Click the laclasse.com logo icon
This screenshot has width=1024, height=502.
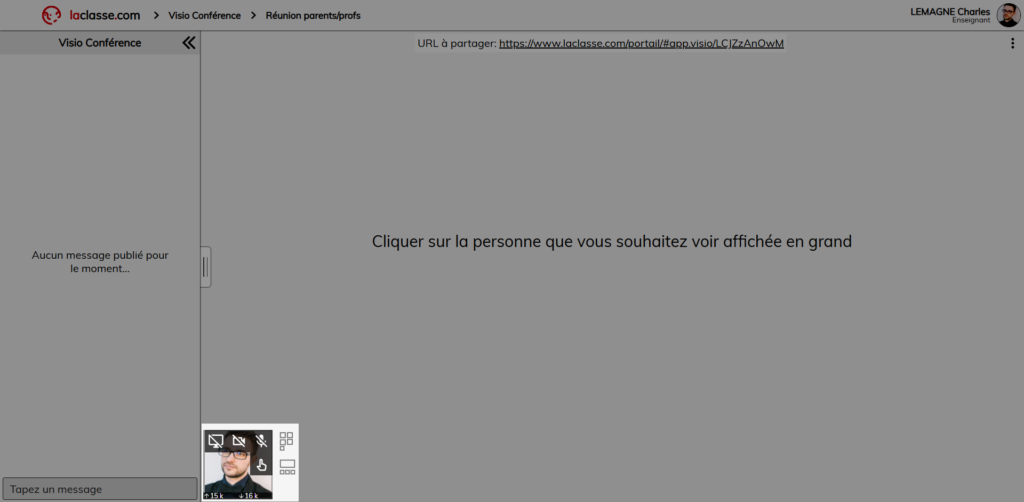(51, 15)
